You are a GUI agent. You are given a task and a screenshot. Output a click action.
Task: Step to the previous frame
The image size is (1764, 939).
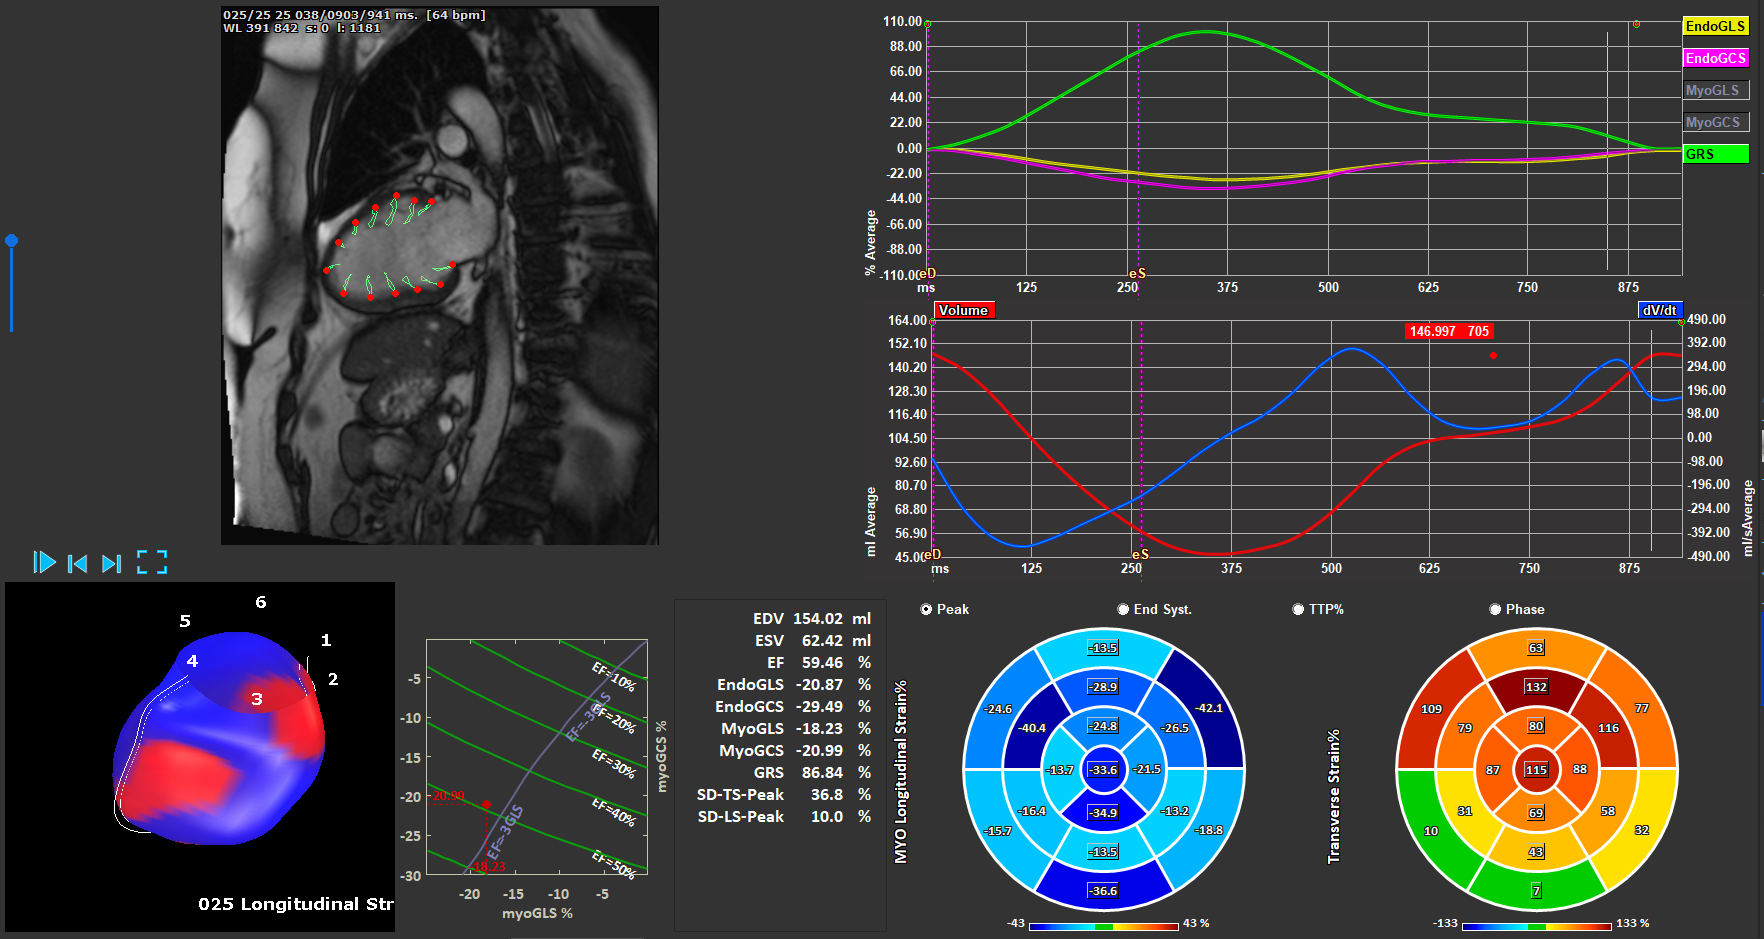77,563
